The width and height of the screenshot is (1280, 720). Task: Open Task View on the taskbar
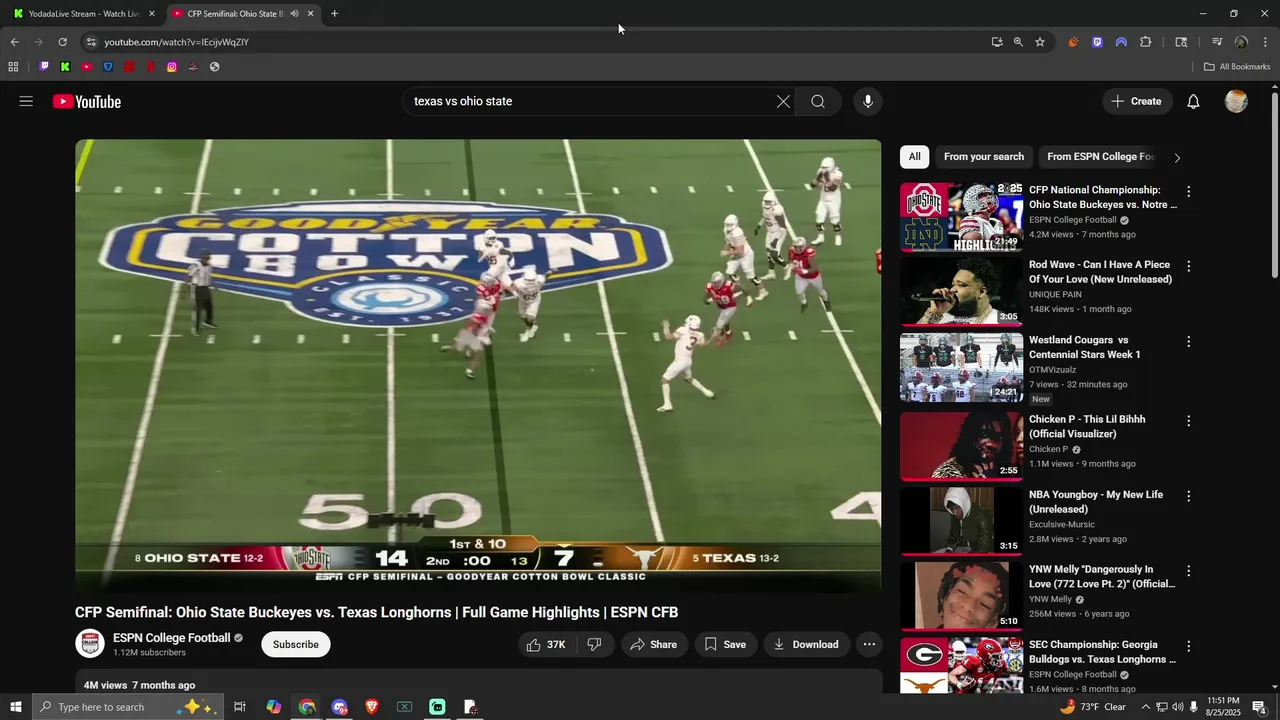tap(240, 707)
